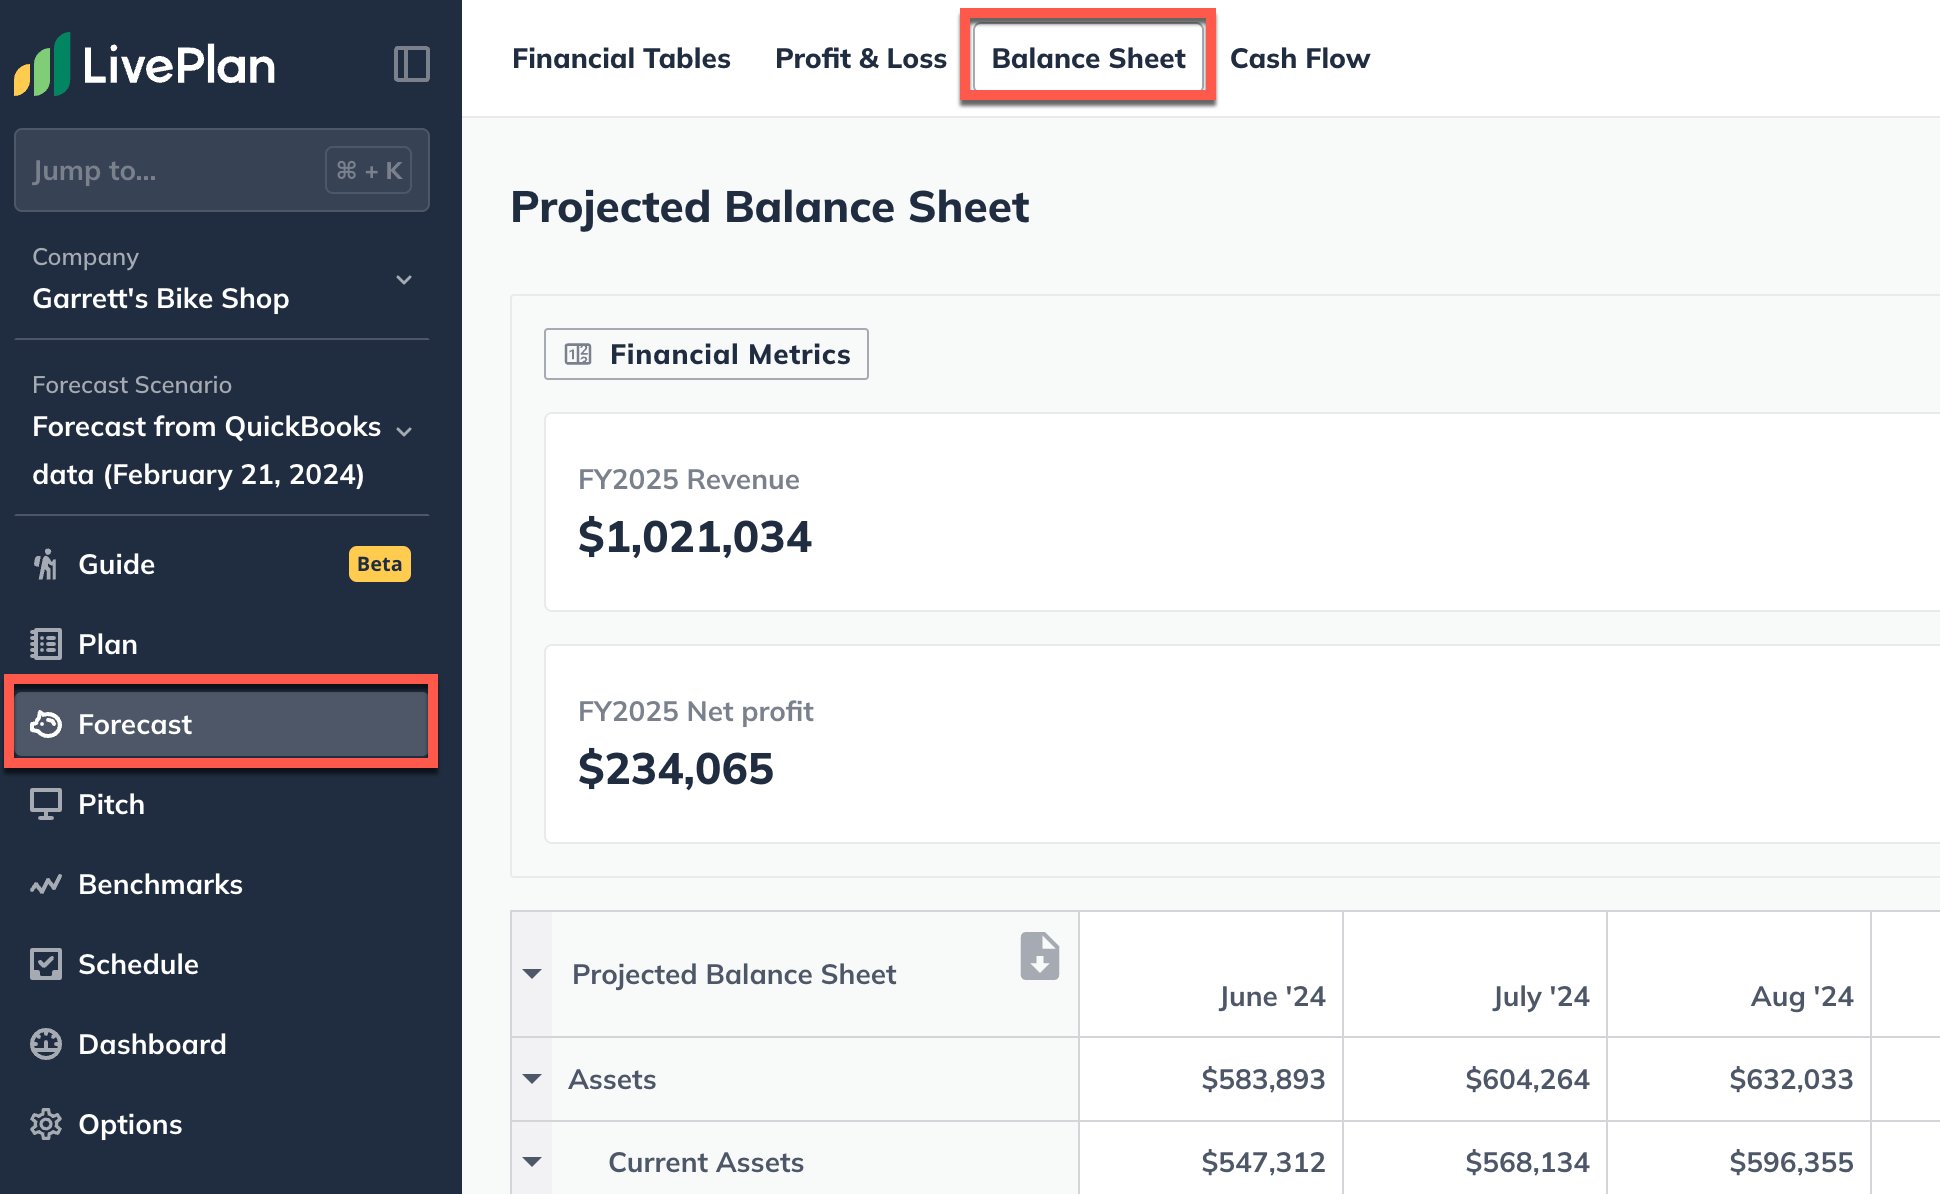
Task: Click the Forecast icon in the sidebar
Action: (46, 724)
